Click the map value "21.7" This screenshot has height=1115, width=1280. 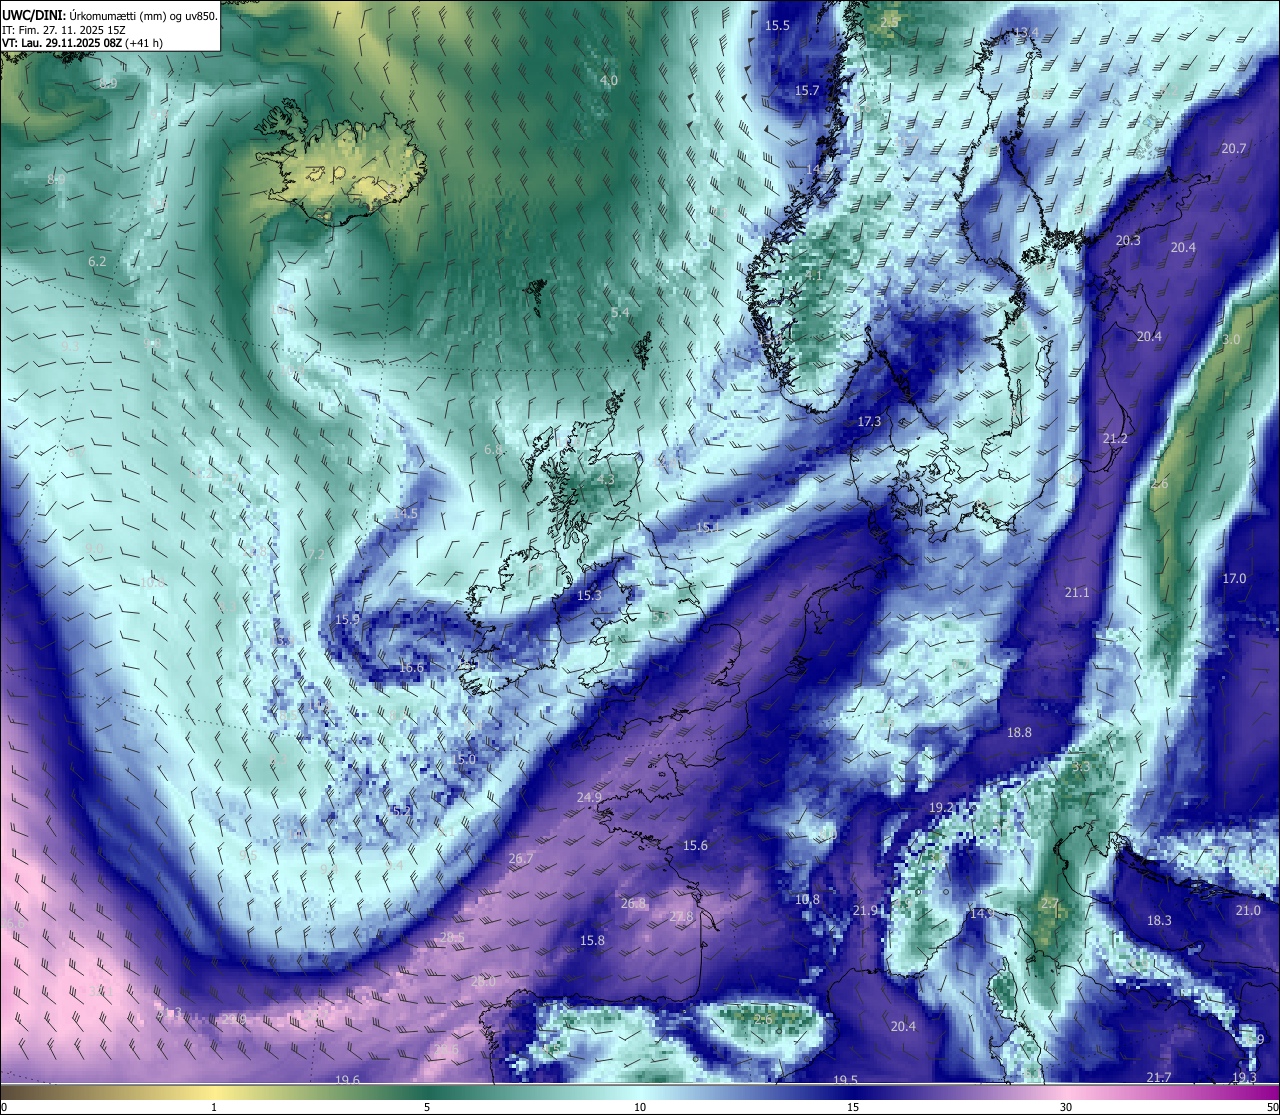(1159, 1077)
